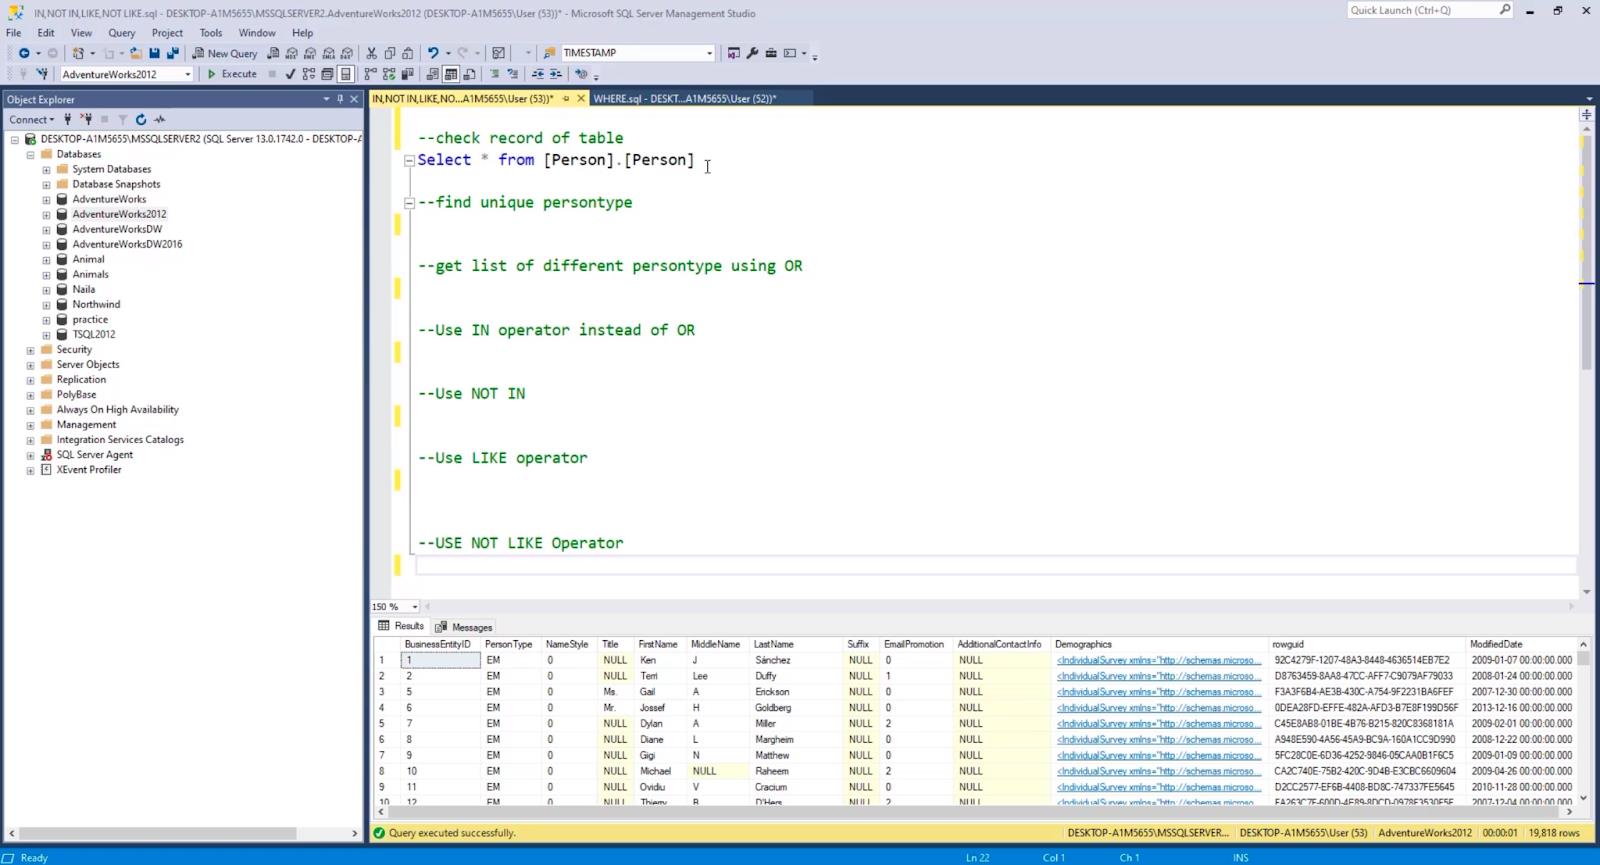Viewport: 1600px width, 865px height.
Task: Click the Navigate Backward toolbar arrow
Action: (24, 53)
